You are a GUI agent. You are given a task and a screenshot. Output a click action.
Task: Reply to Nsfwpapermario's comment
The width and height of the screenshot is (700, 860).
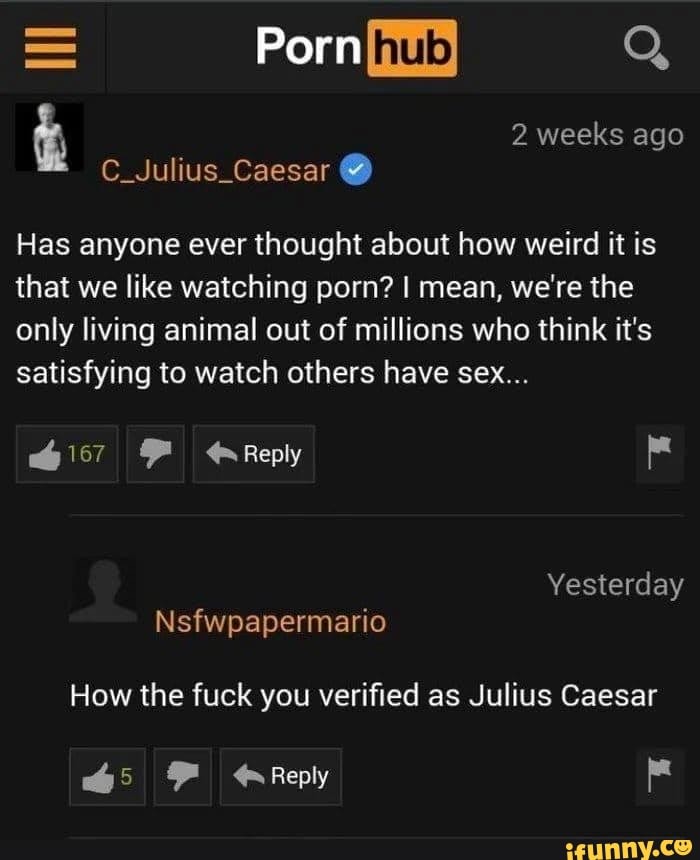281,777
